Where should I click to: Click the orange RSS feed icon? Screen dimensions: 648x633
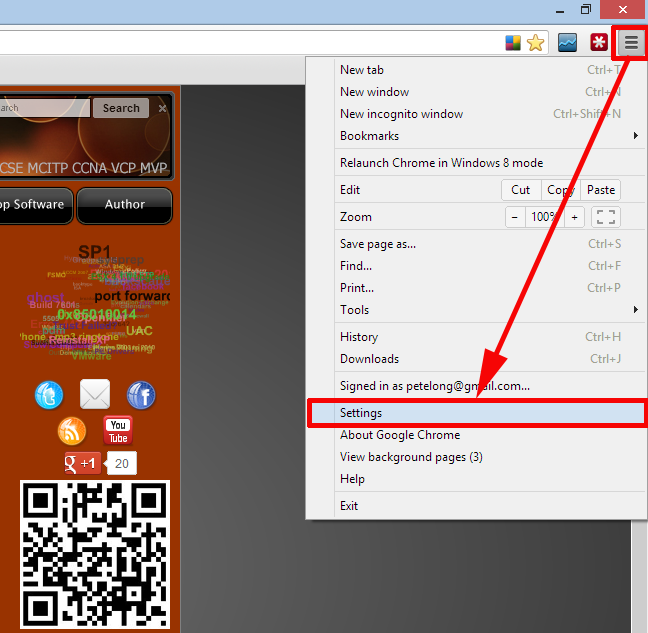pos(72,431)
